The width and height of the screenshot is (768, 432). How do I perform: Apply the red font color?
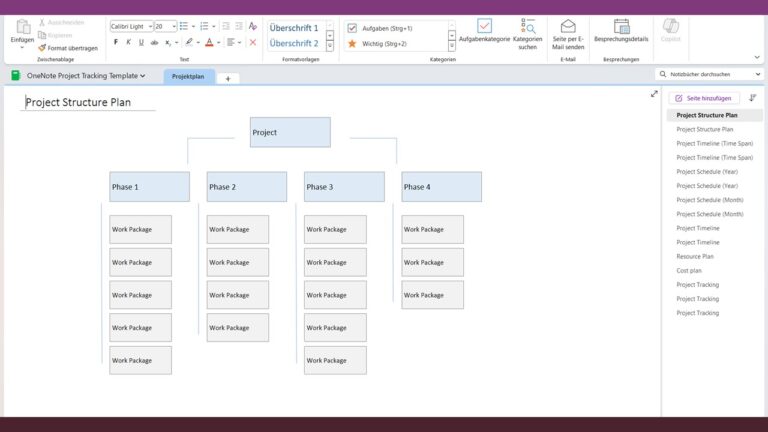pyautogui.click(x=209, y=42)
